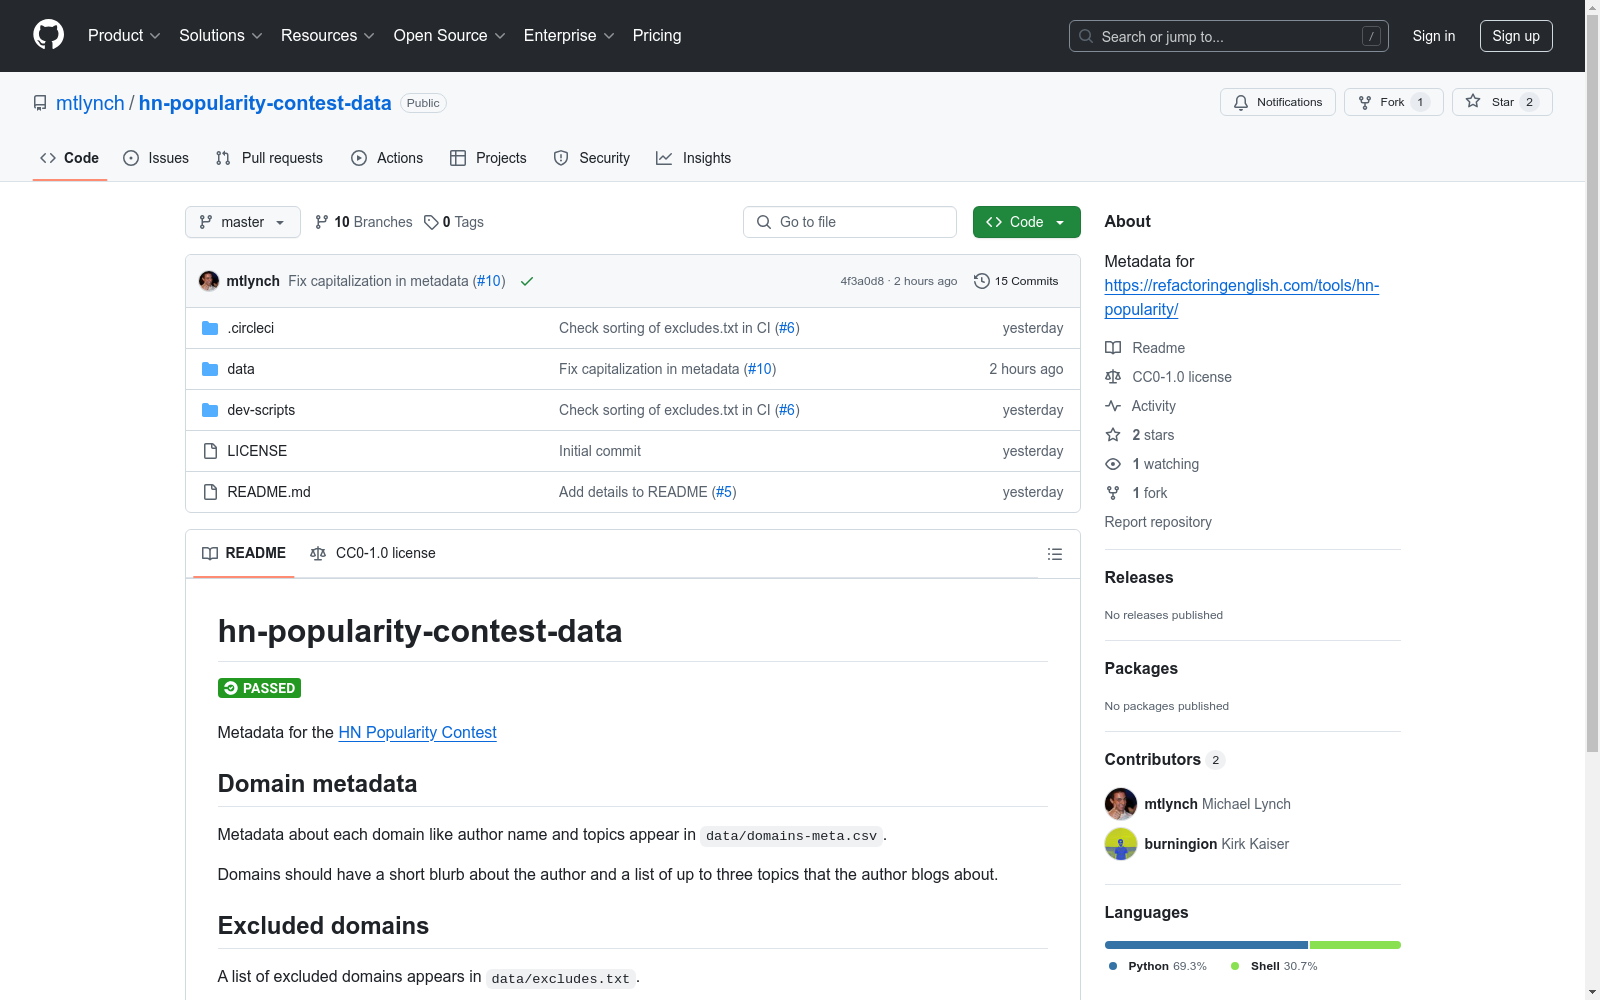Click the fork icon beside 1 fork
This screenshot has width=1600, height=1000.
pos(1113,493)
